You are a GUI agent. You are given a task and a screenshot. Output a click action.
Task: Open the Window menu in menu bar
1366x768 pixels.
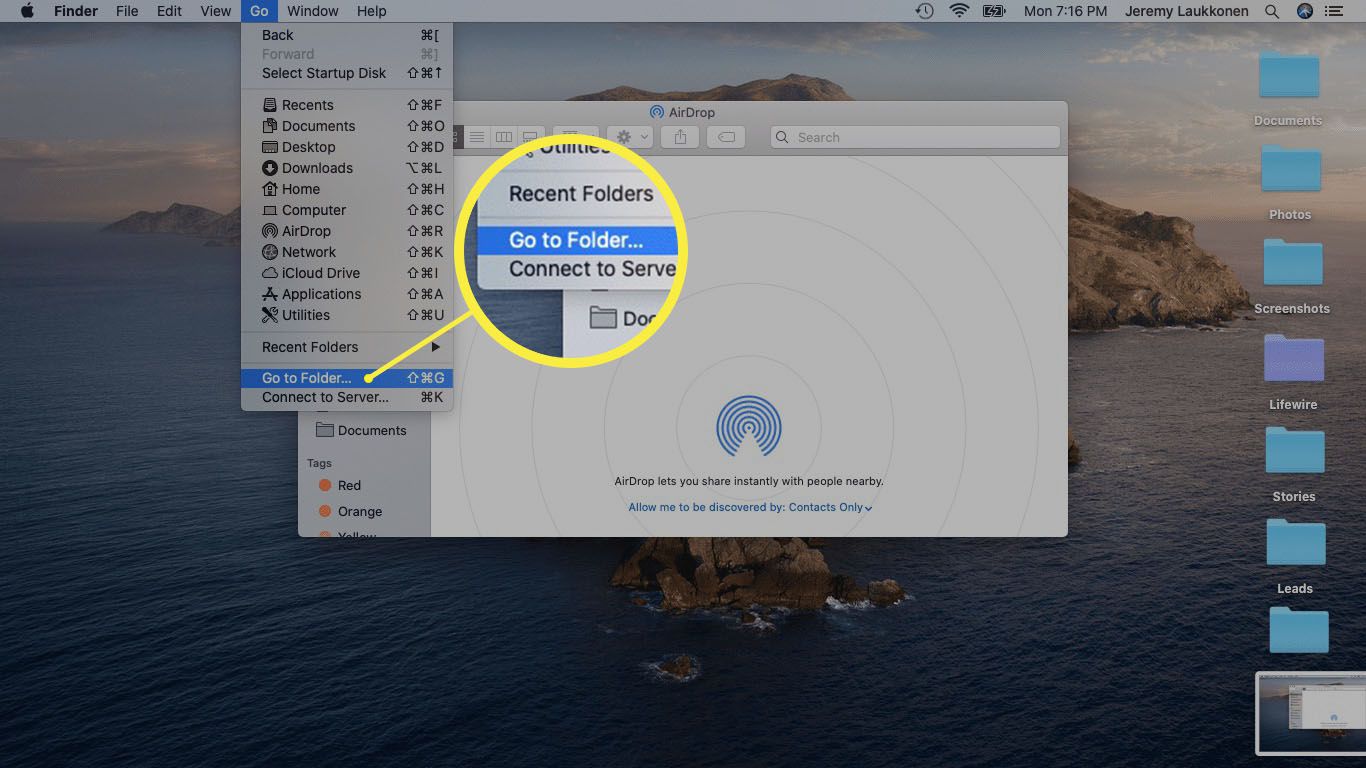(312, 11)
